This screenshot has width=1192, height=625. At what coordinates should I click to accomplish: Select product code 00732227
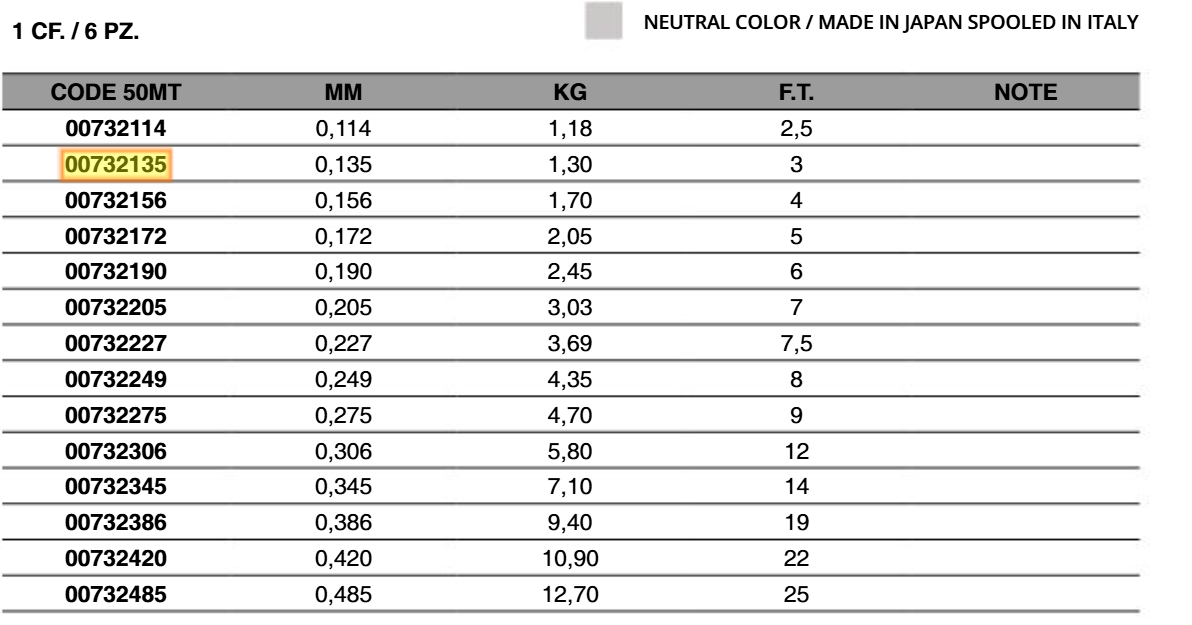click(x=116, y=343)
